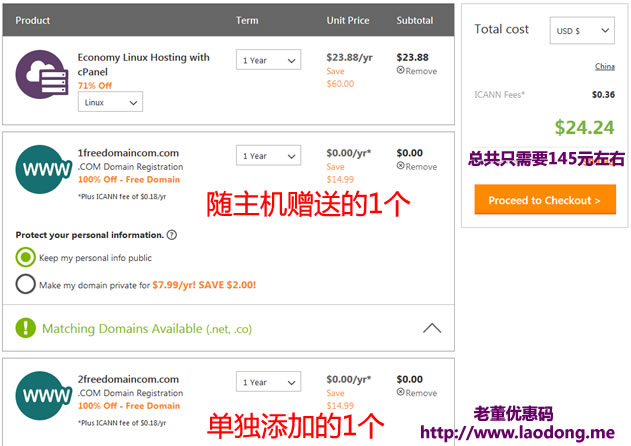Click the China country link
631x446 pixels.
(605, 66)
